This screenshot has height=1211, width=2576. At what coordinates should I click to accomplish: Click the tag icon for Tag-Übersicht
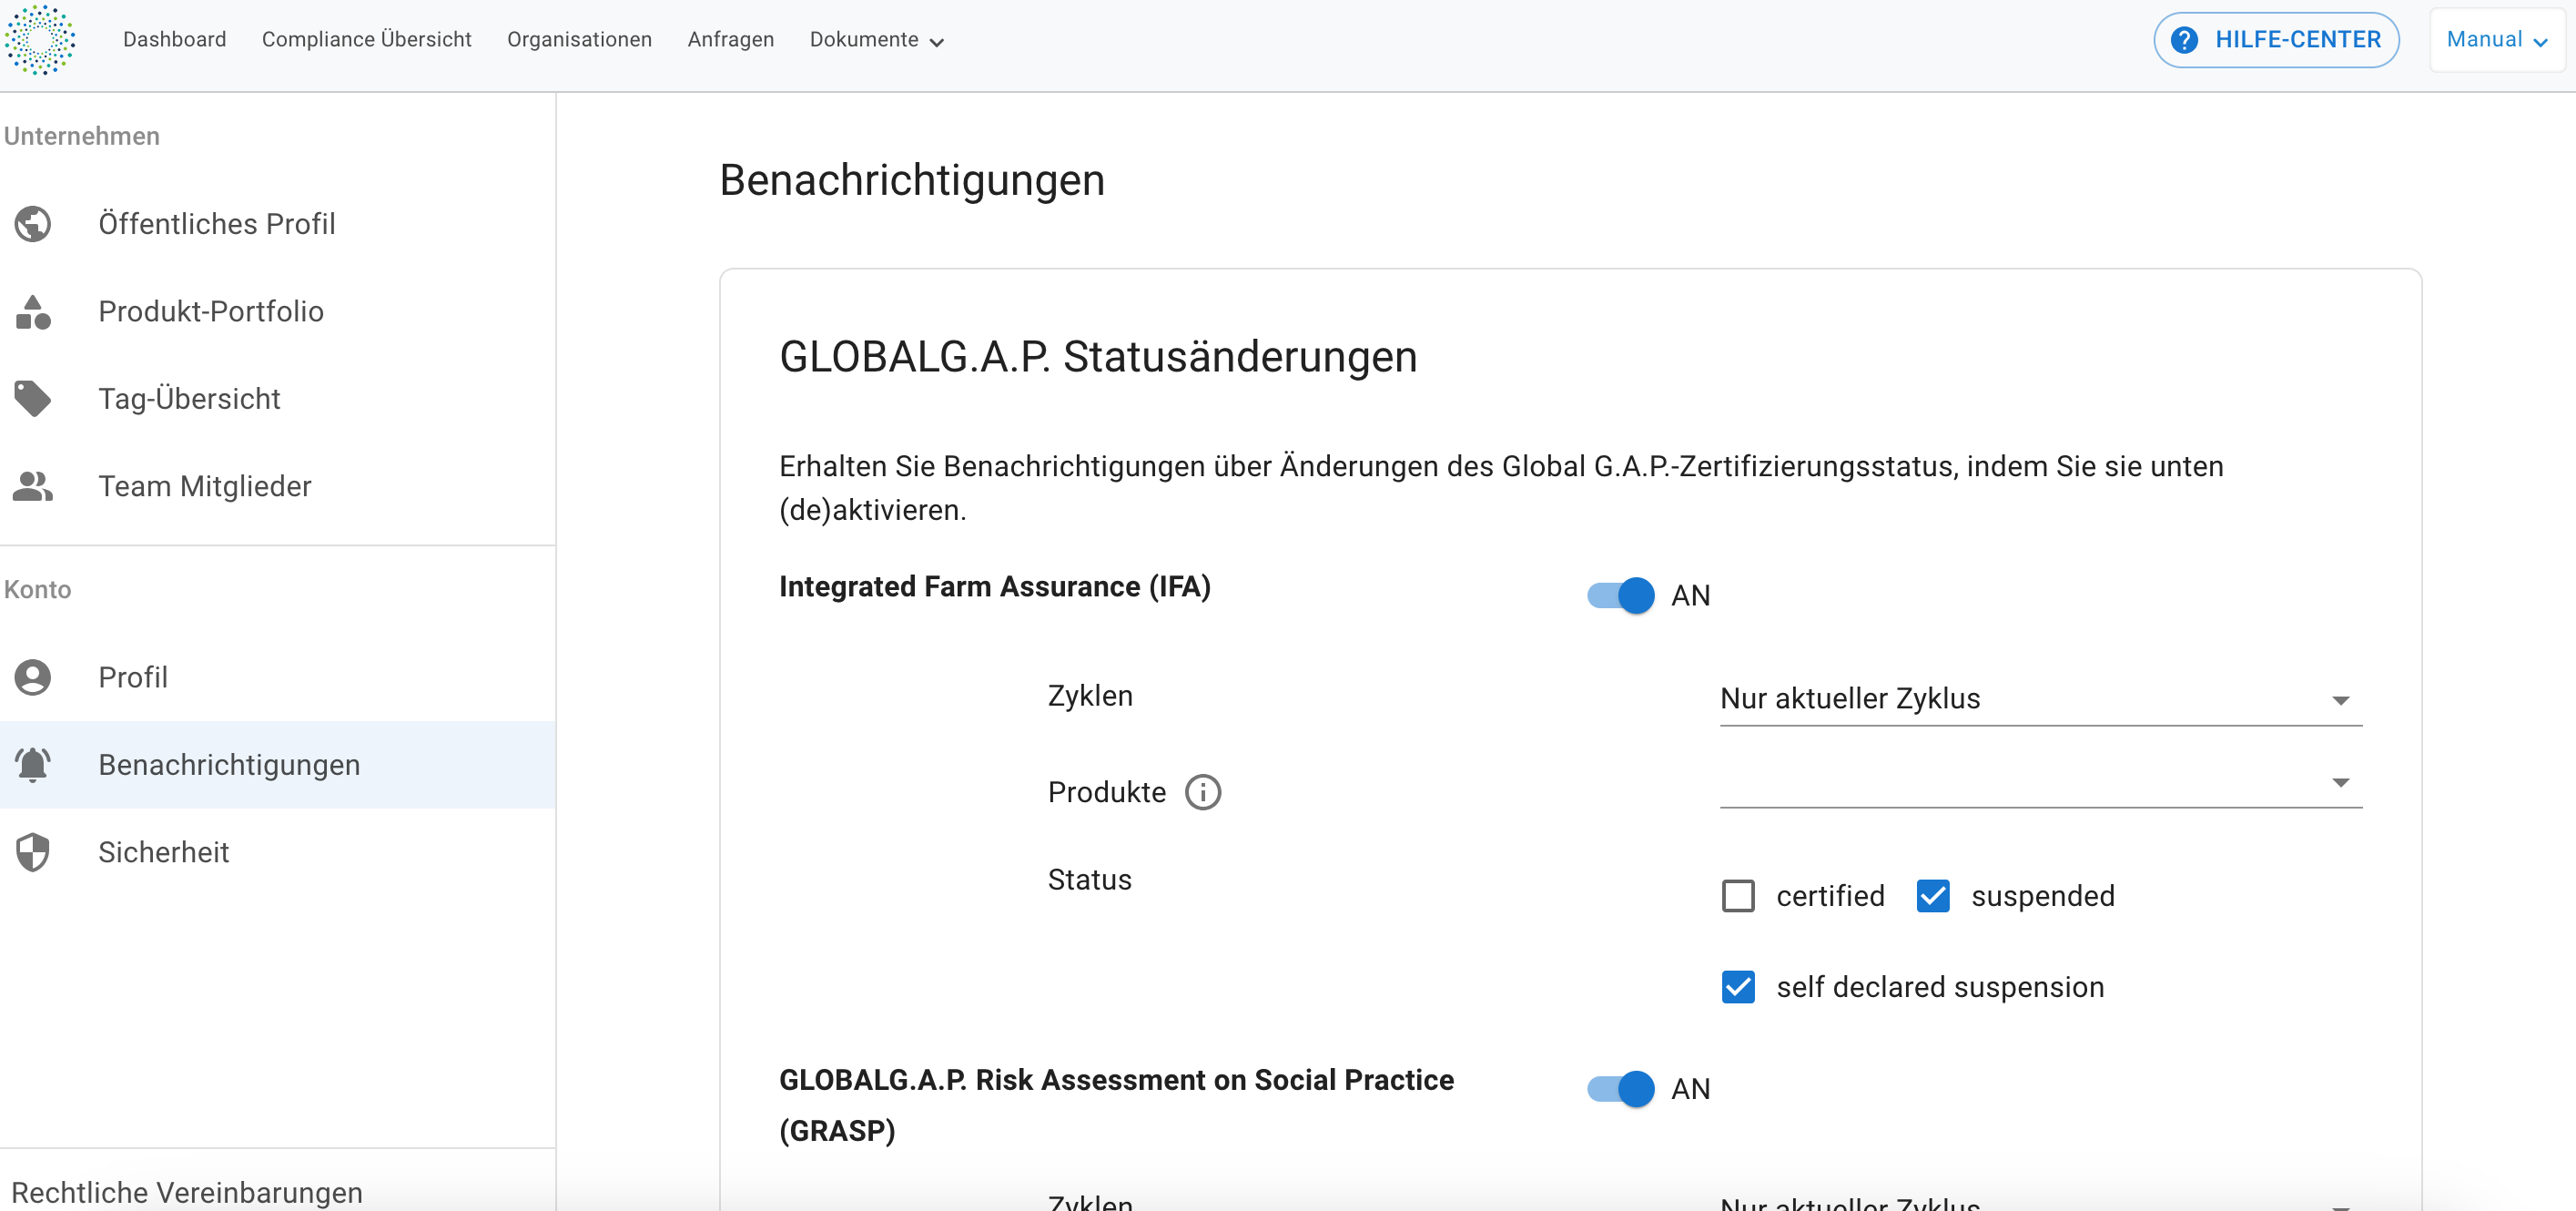pos(33,399)
